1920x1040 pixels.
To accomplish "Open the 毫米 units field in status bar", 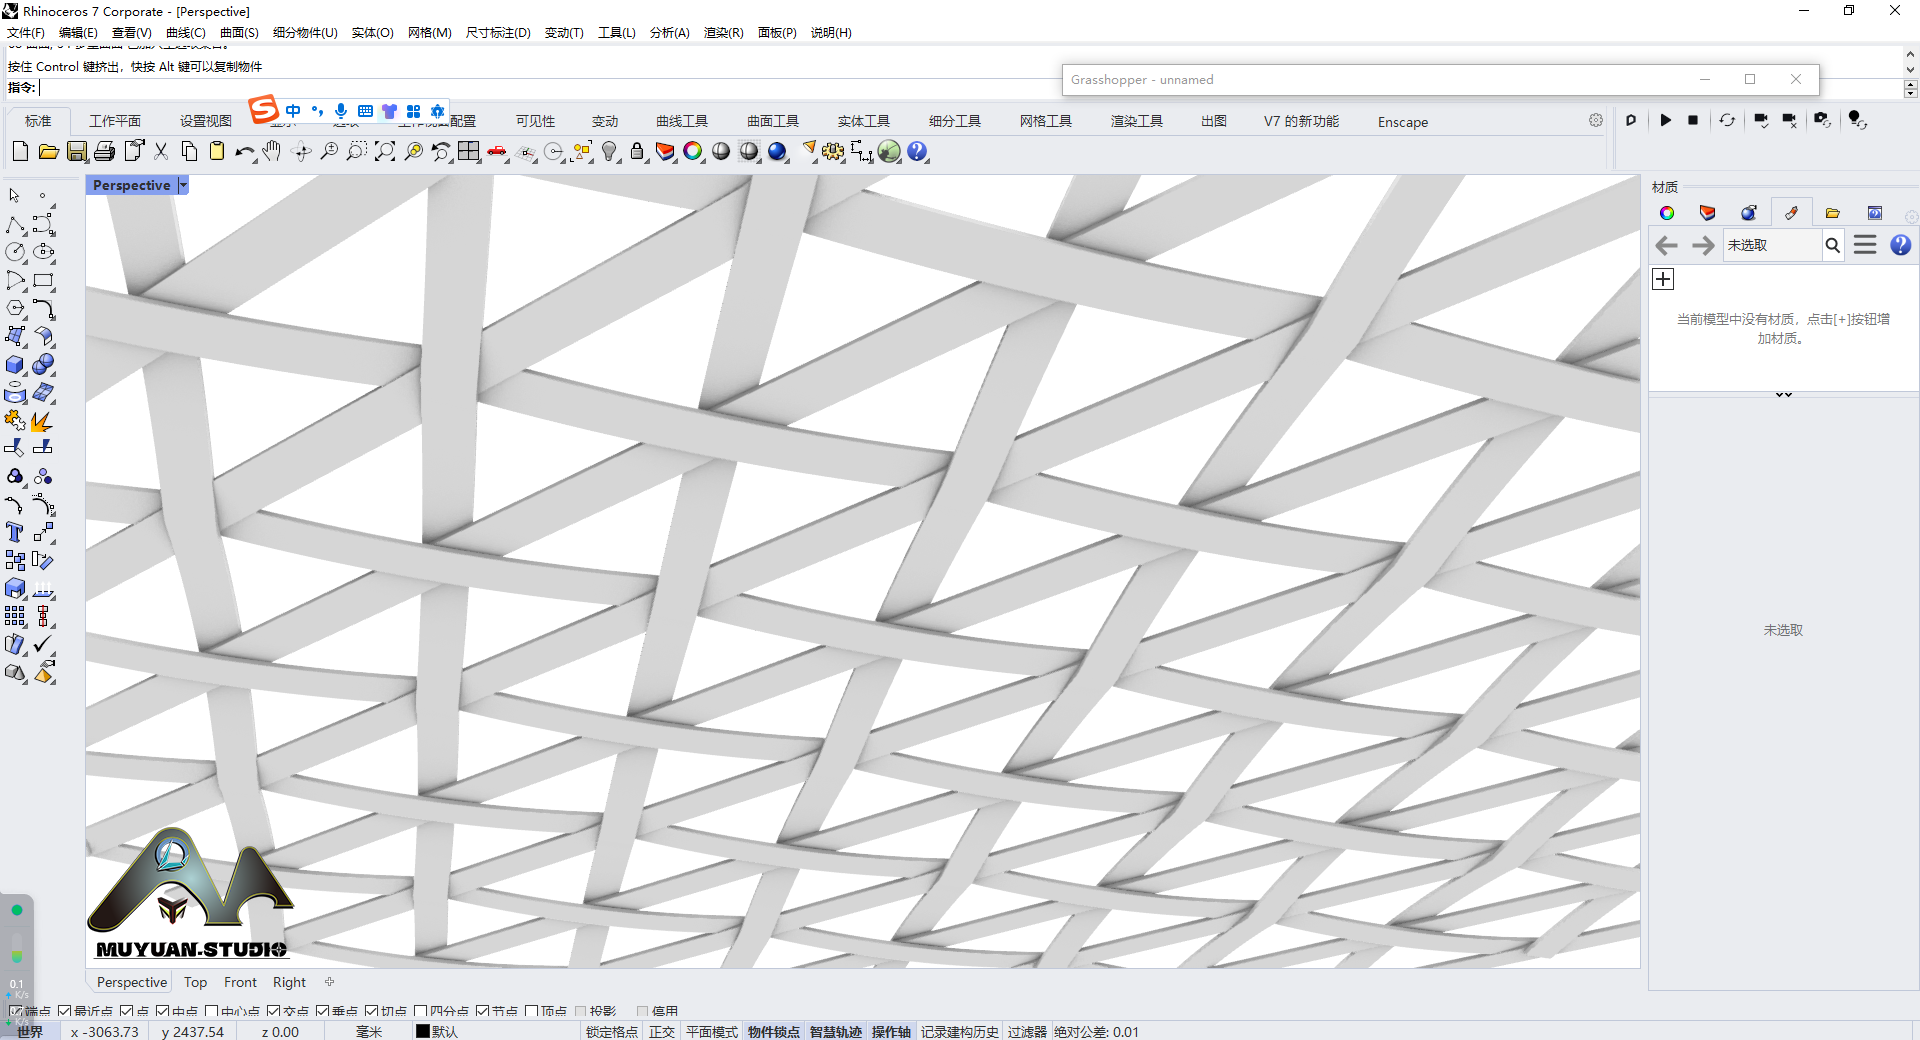I will pos(369,1032).
